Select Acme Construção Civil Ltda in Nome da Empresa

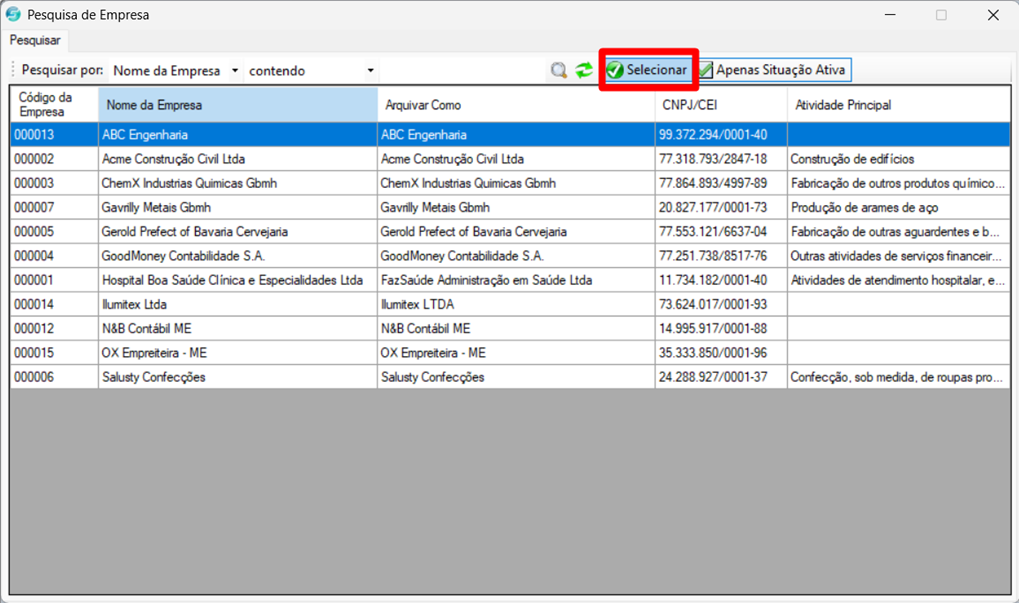[x=238, y=159]
